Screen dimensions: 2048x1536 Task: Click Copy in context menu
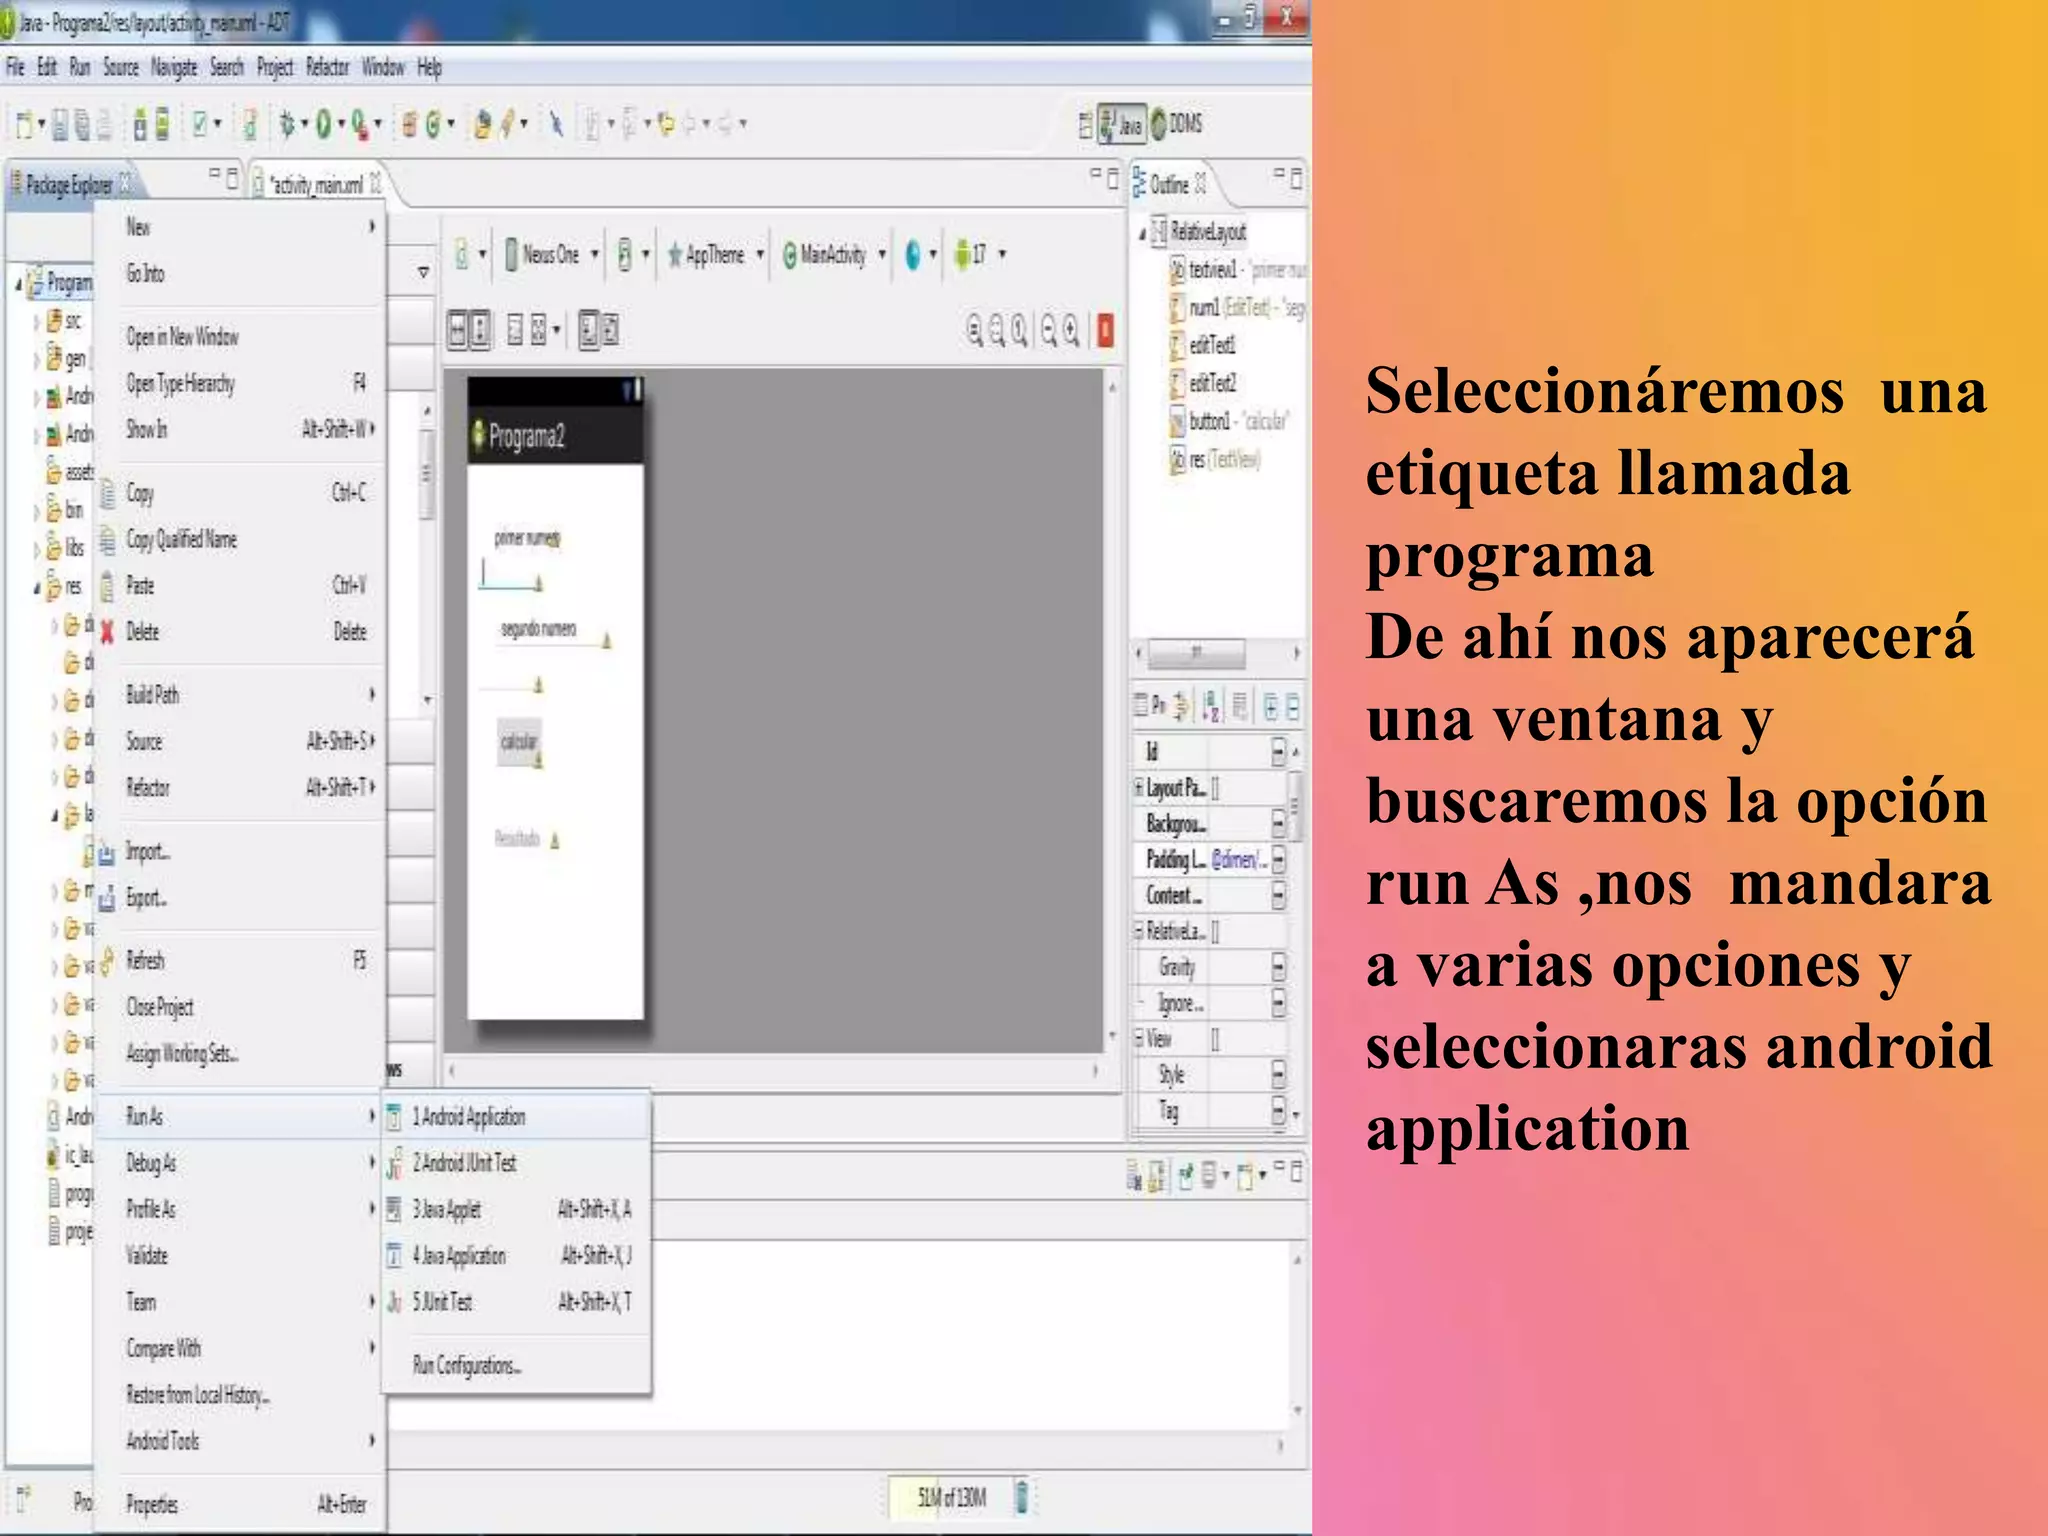[240, 492]
